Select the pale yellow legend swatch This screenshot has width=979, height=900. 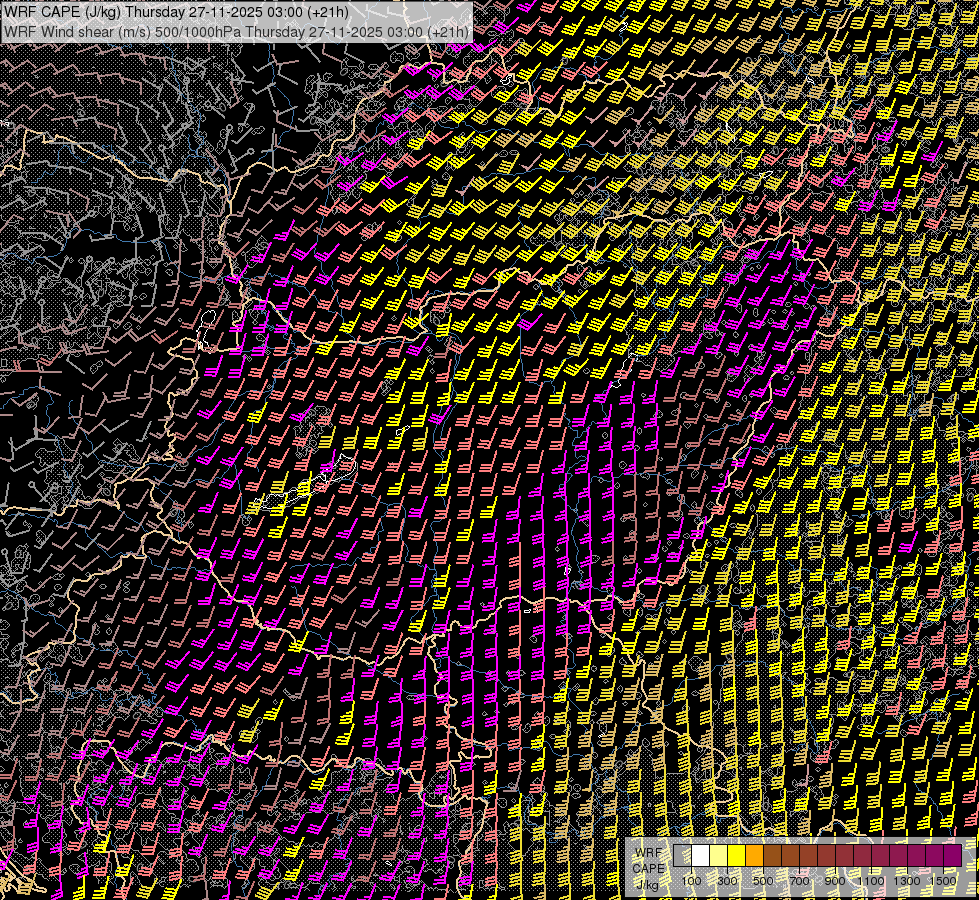point(719,856)
